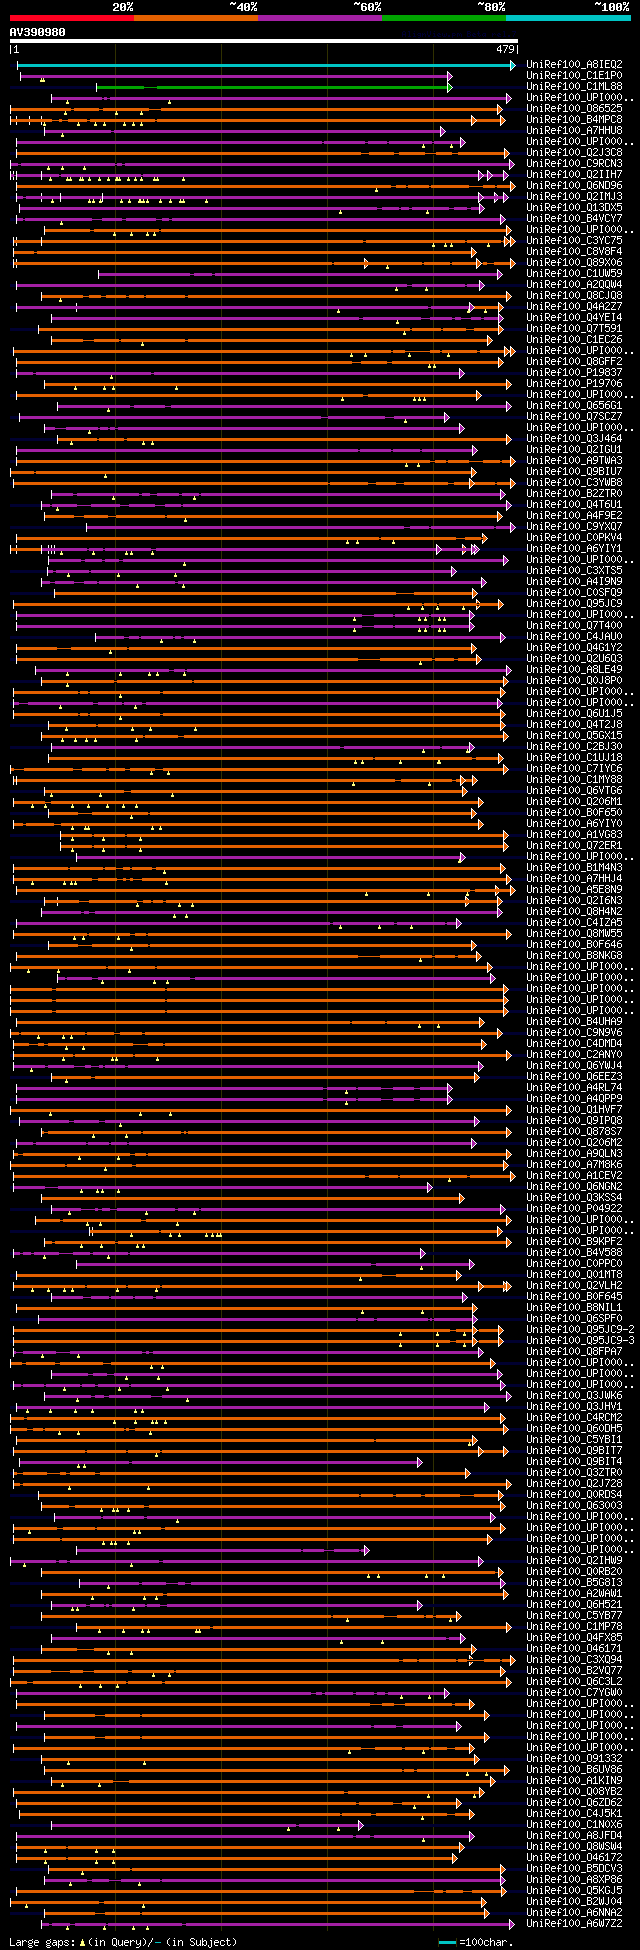Select the UniRef100_Q8MW55 label
The width and height of the screenshot is (640, 1950).
[x=574, y=933]
